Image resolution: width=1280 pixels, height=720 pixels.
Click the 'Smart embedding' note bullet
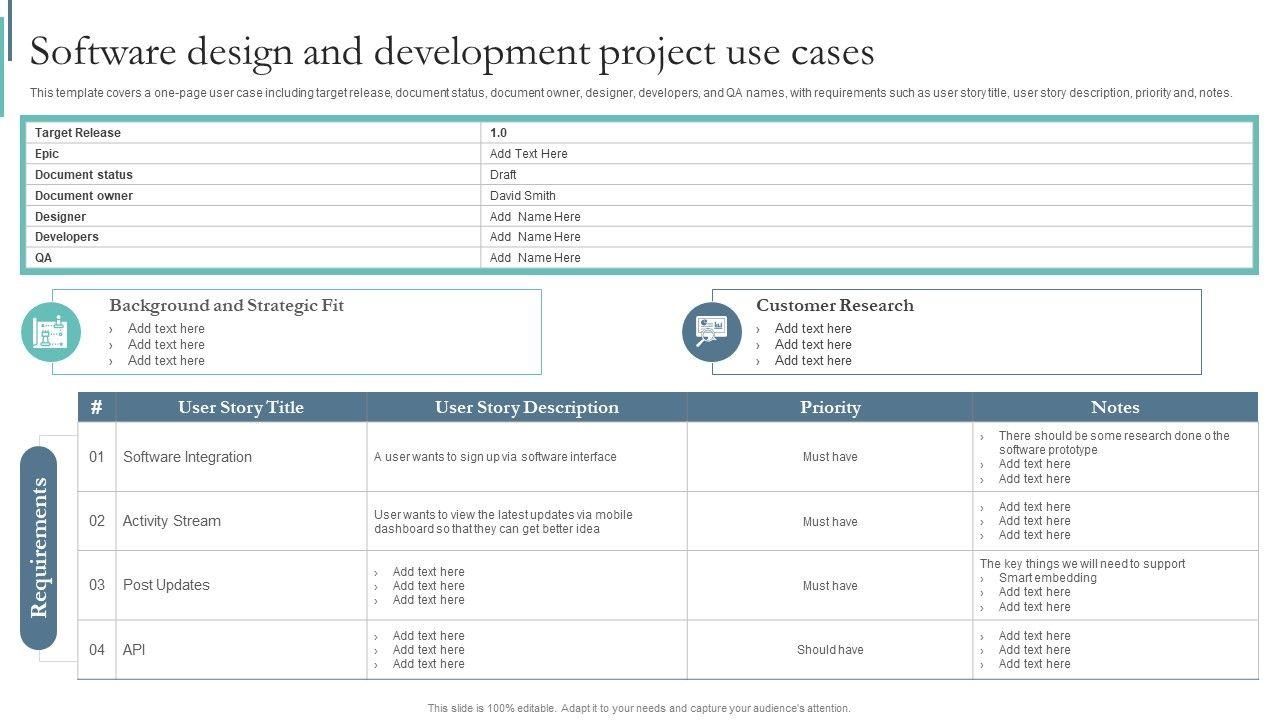(1047, 578)
